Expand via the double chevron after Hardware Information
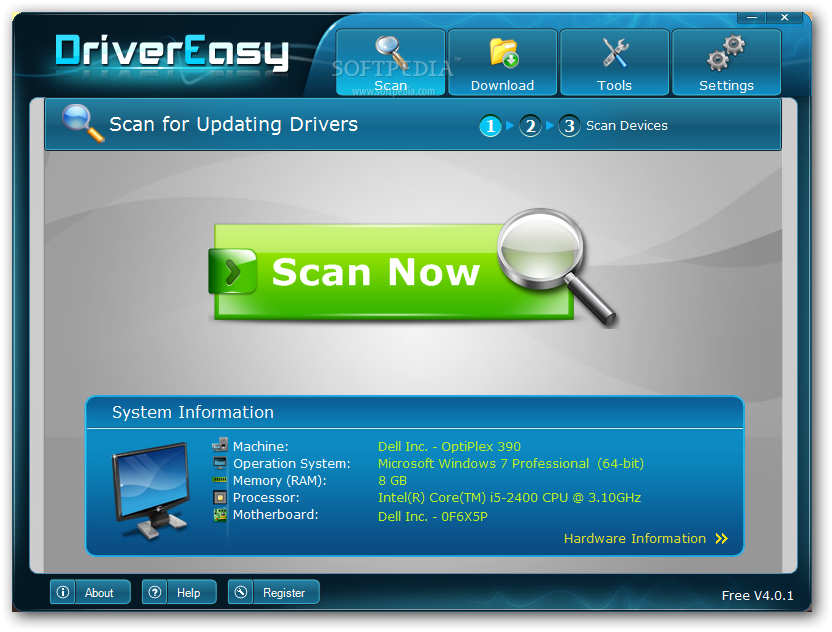The width and height of the screenshot is (832, 632). (722, 539)
